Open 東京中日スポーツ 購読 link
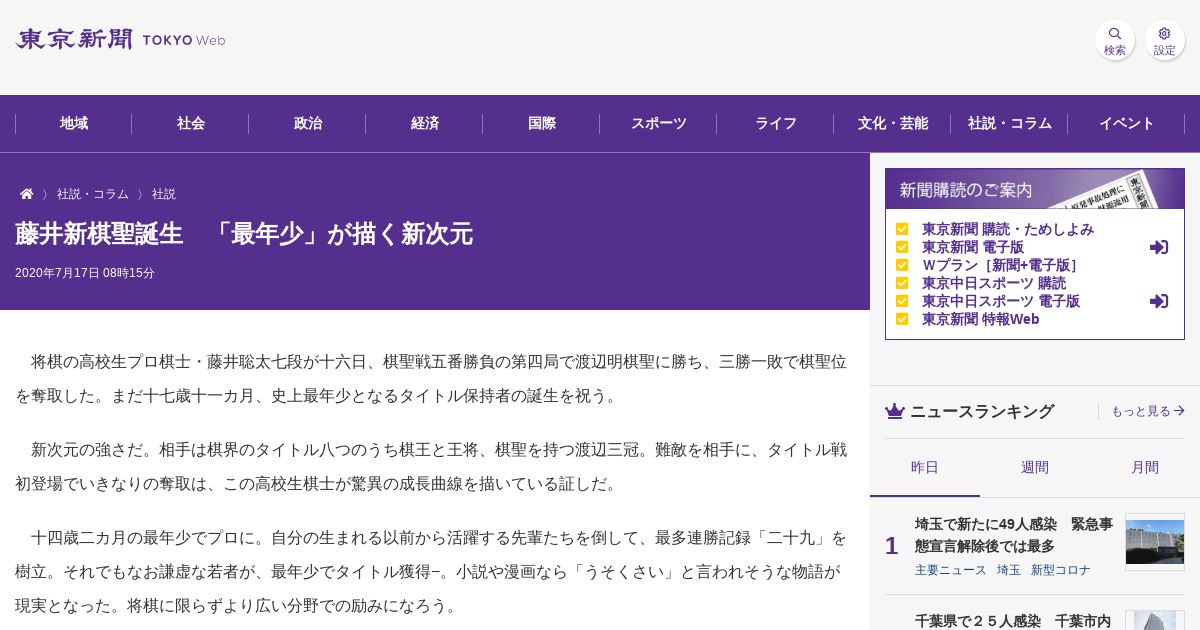Viewport: 1200px width, 630px height. 994,283
